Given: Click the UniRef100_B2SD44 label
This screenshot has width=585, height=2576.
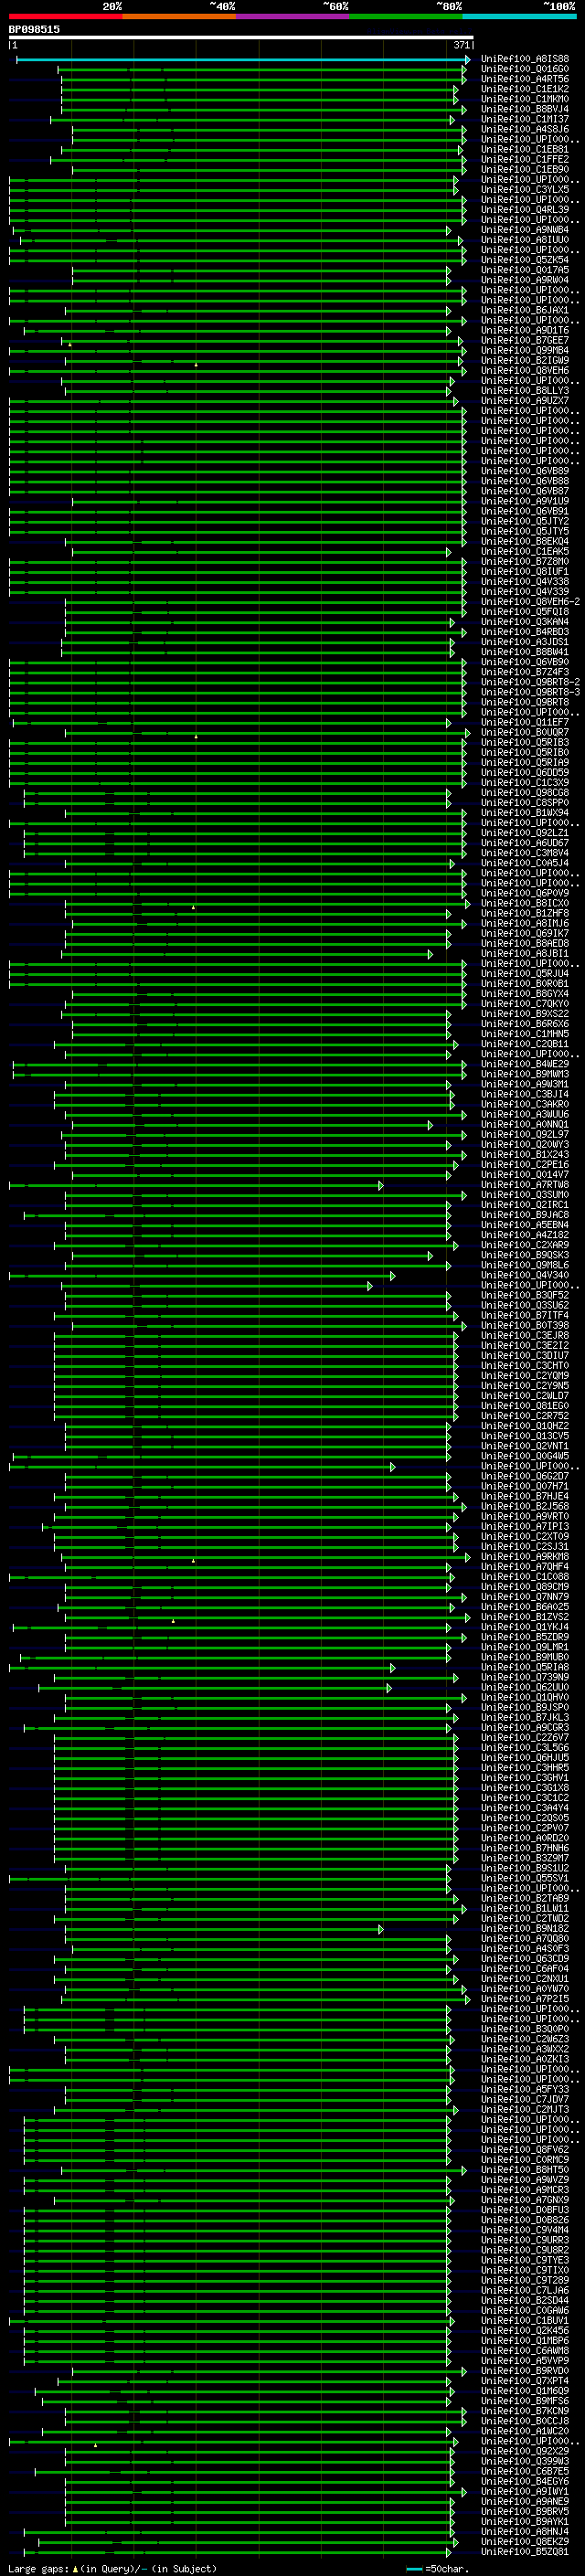Looking at the screenshot, I should [525, 2300].
